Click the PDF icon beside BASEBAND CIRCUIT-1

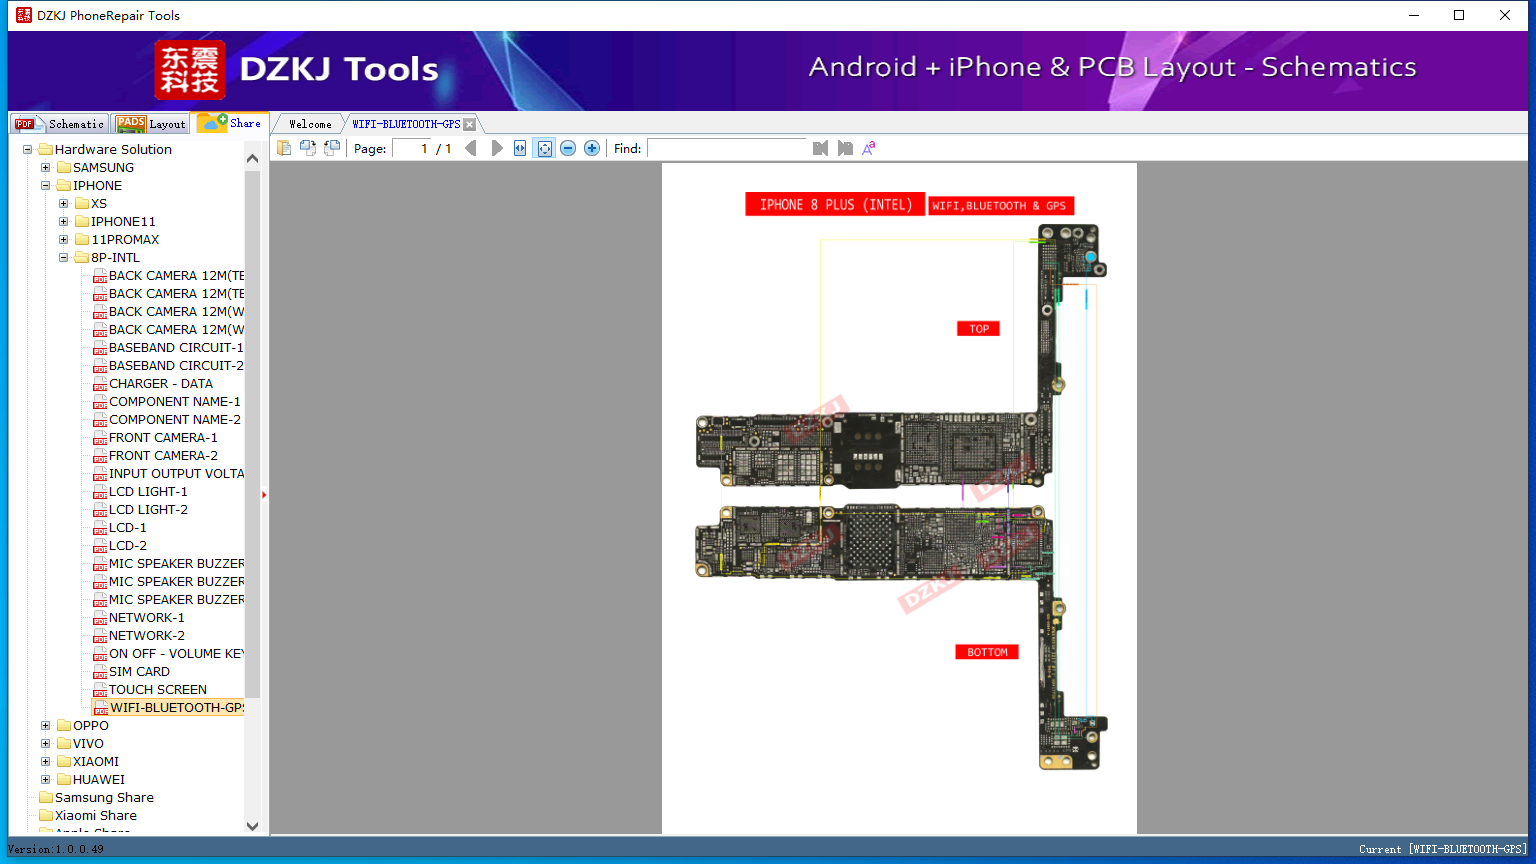(x=100, y=348)
